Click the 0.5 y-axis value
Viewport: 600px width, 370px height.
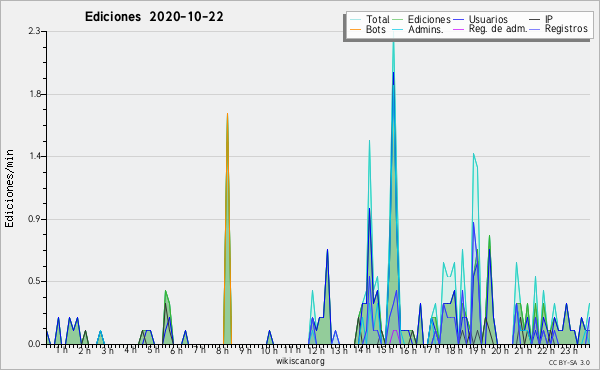pos(34,281)
